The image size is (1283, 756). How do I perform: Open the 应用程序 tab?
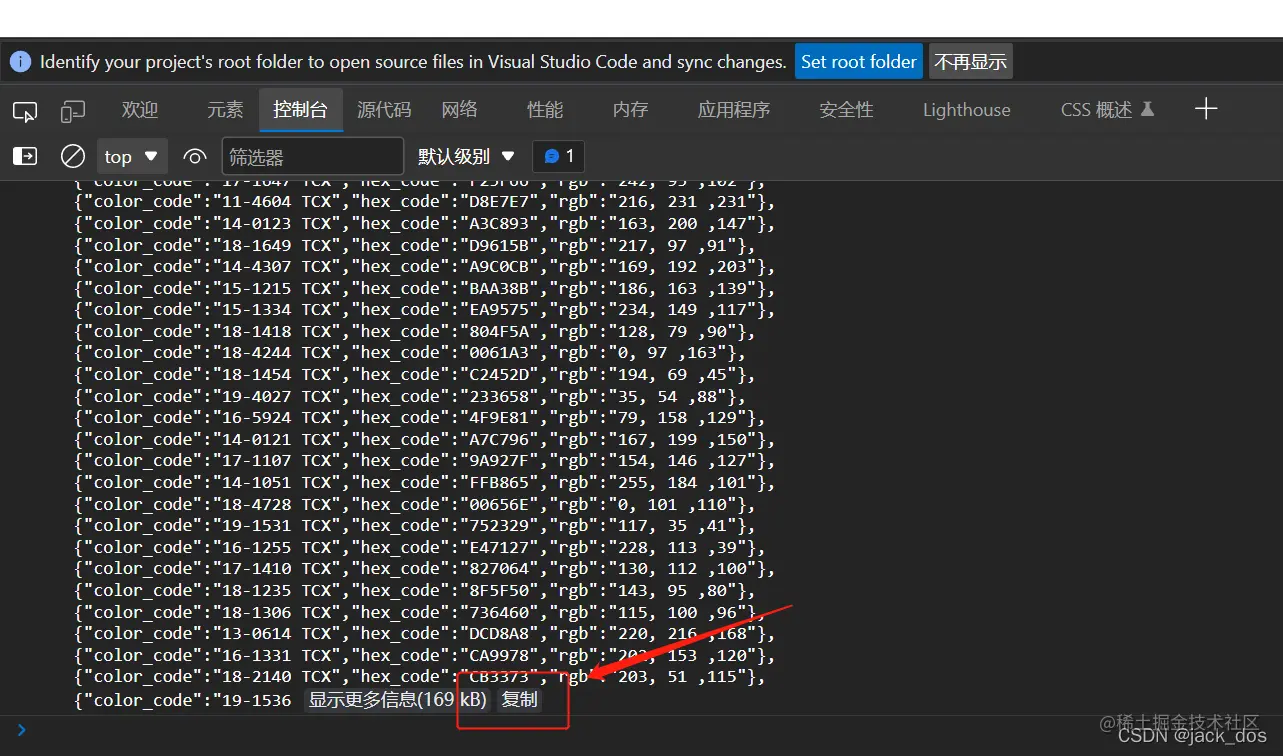[734, 110]
